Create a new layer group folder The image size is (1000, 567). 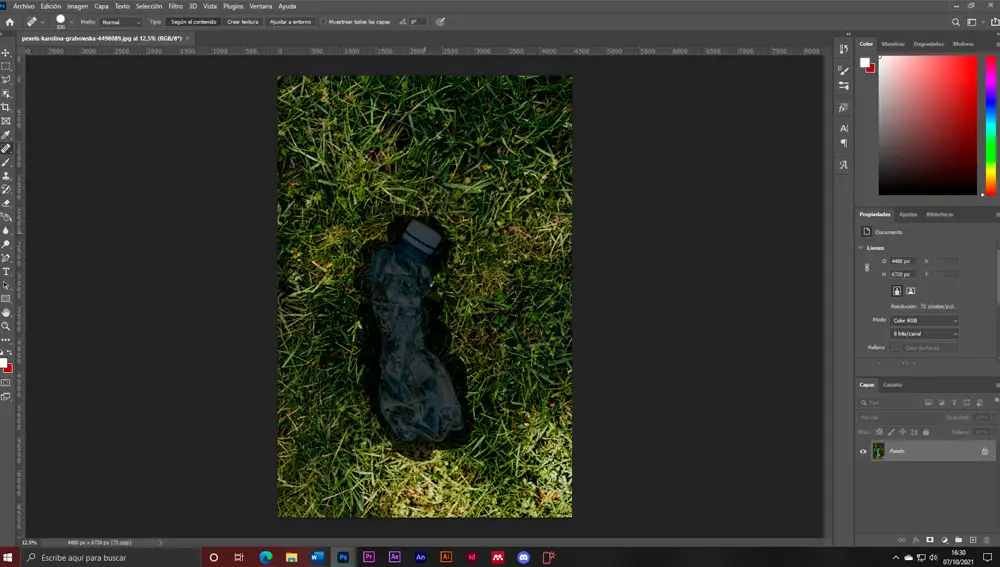[x=959, y=540]
